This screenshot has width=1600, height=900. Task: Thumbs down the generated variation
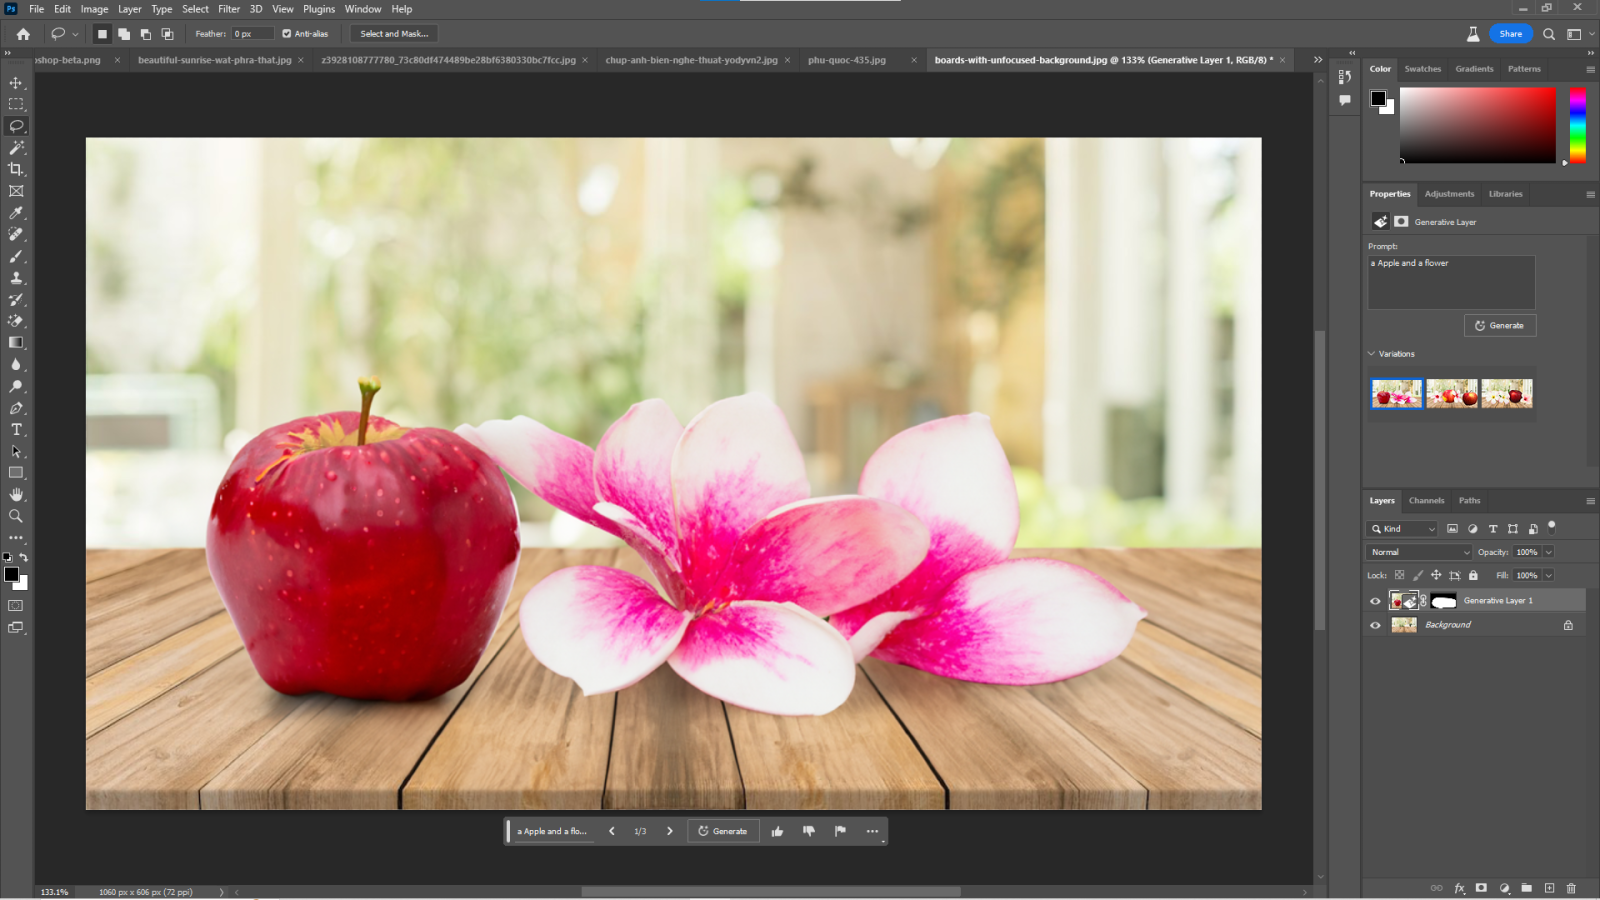(809, 831)
